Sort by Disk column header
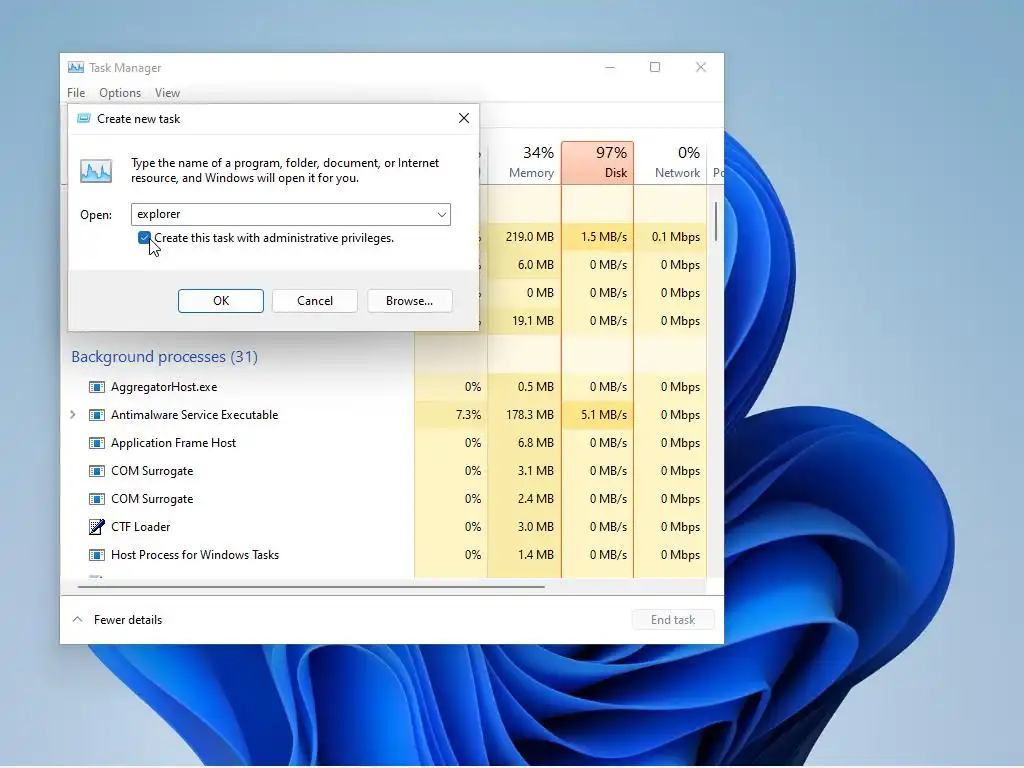This screenshot has height=768, width=1024. click(x=598, y=162)
